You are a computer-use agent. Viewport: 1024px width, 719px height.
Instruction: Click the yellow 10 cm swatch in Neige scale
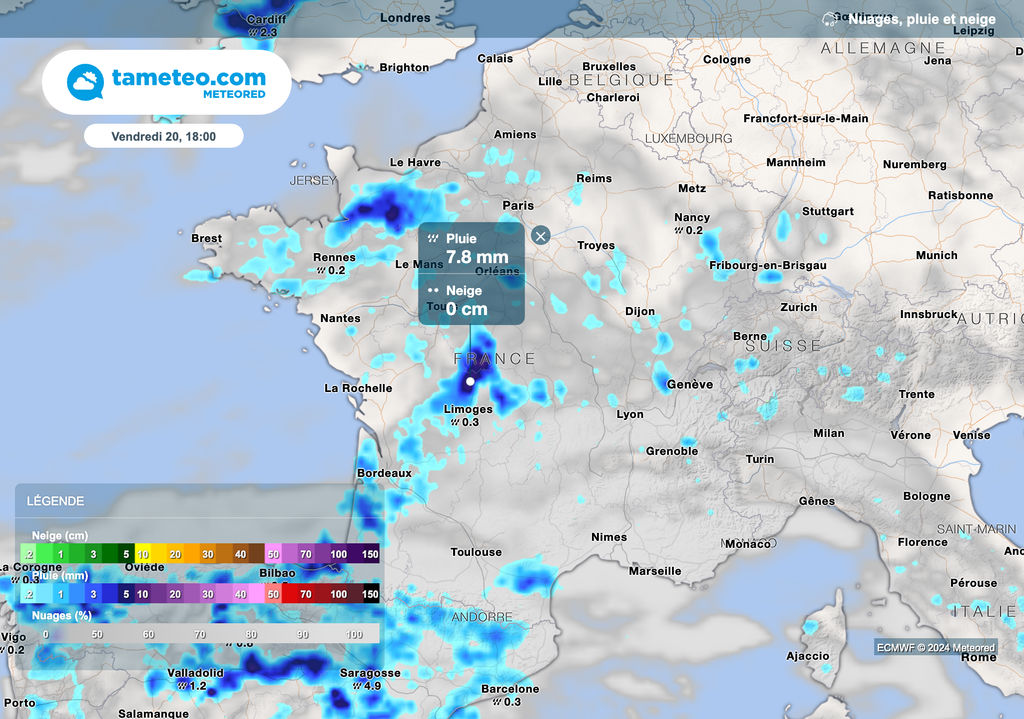[144, 554]
